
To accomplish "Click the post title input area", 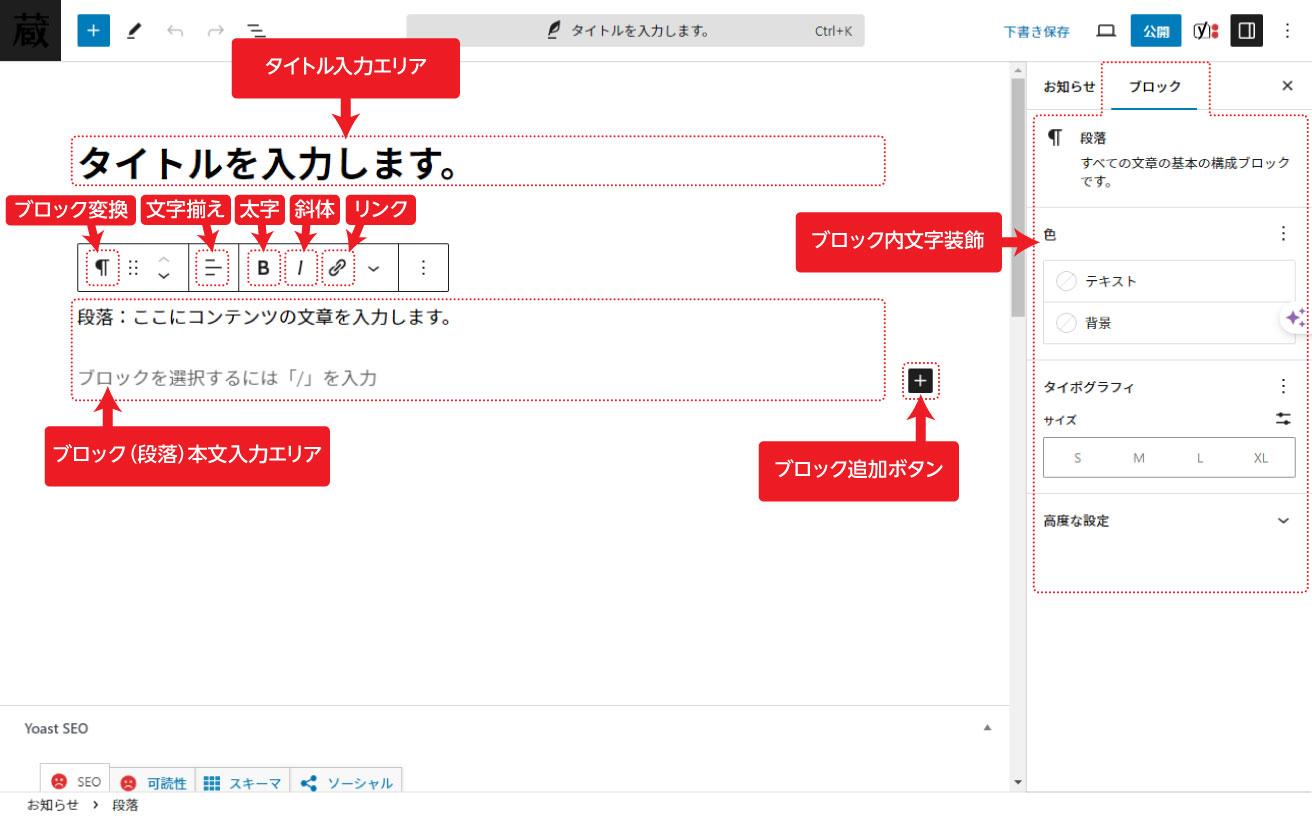I will 480,160.
